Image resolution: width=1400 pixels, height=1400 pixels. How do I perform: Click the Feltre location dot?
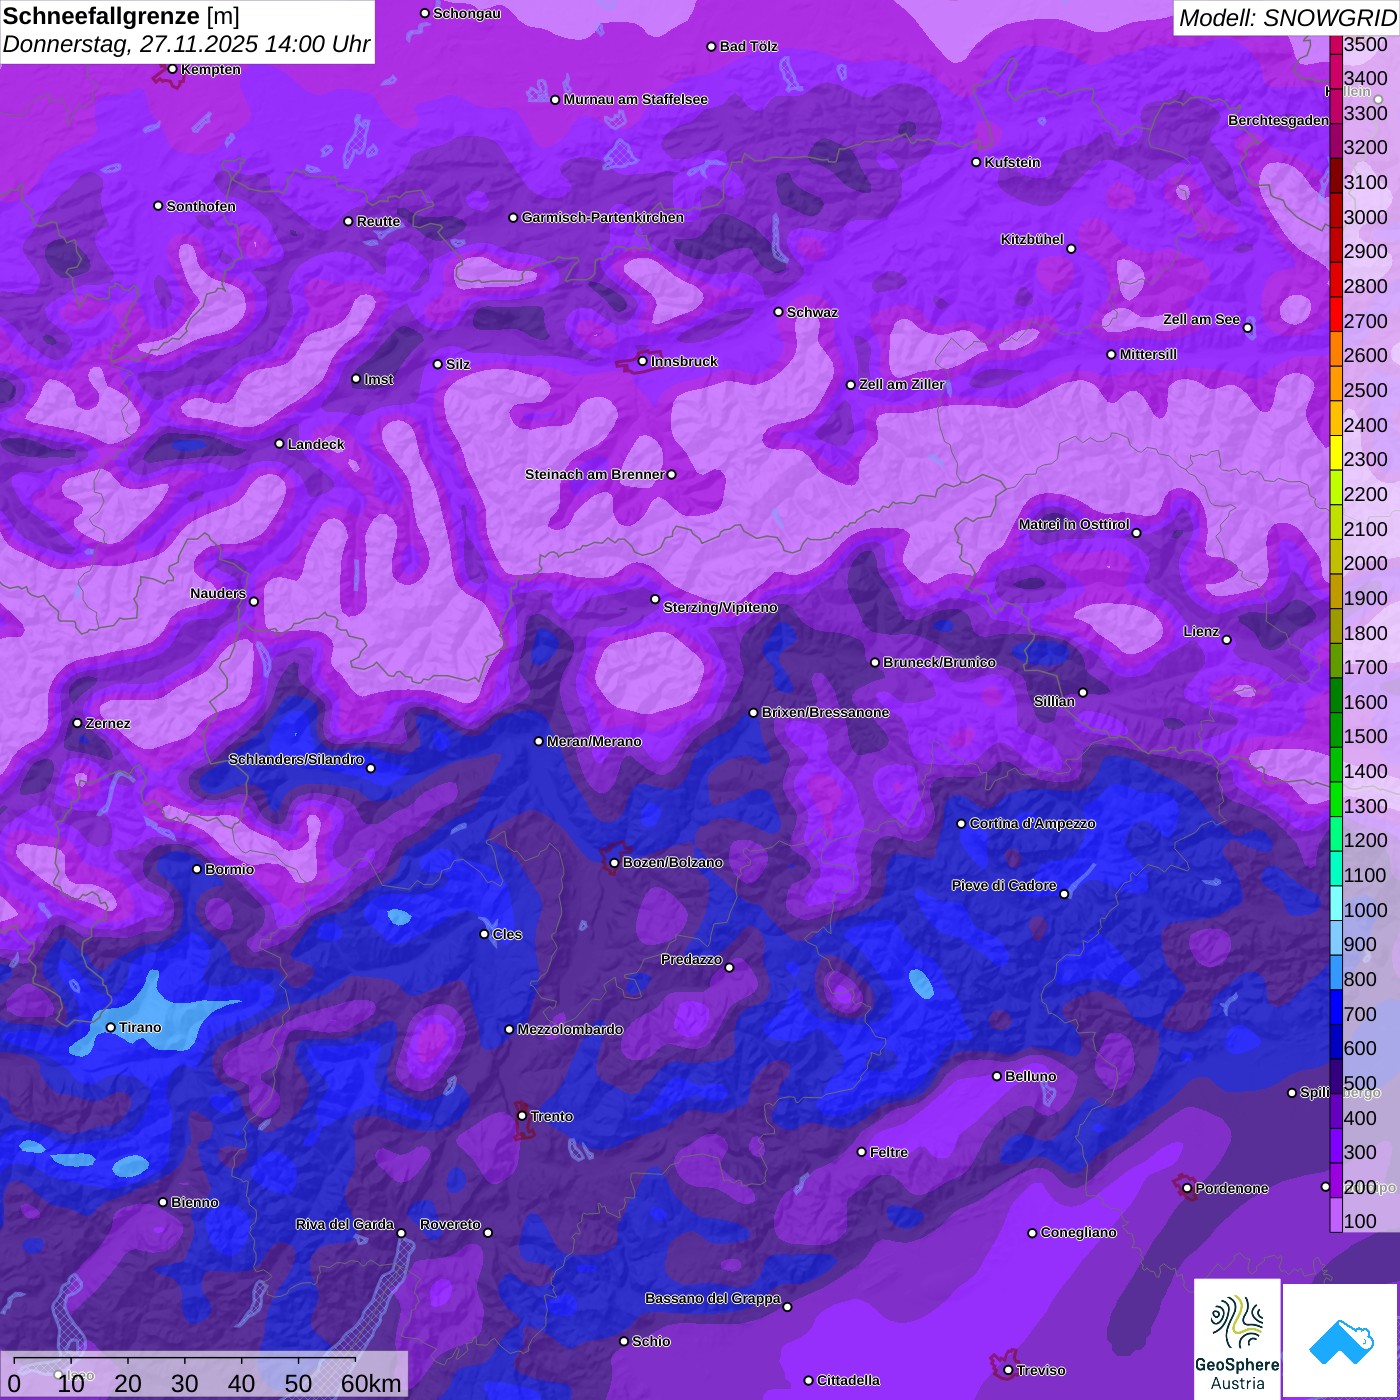(x=861, y=1152)
